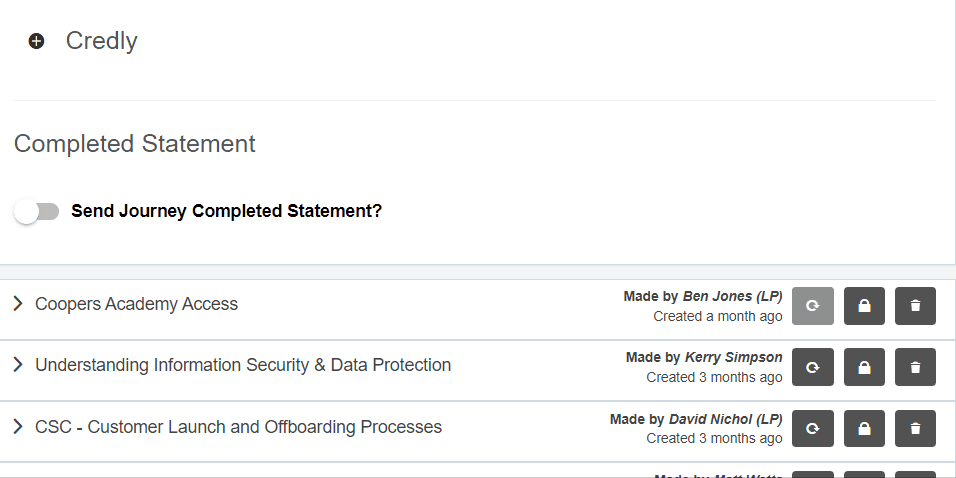Viewport: 956px width, 478px height.
Task: Delete the Coopers Academy Access journey
Action: click(x=915, y=306)
